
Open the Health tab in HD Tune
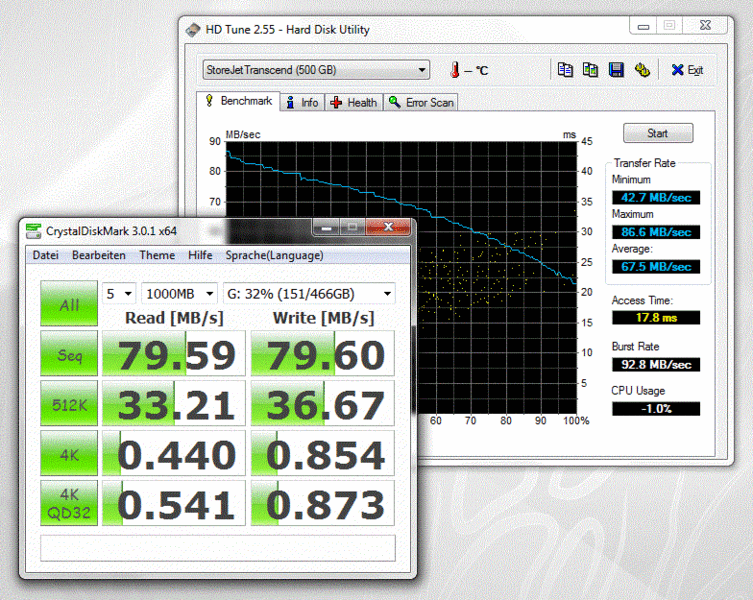(x=354, y=102)
